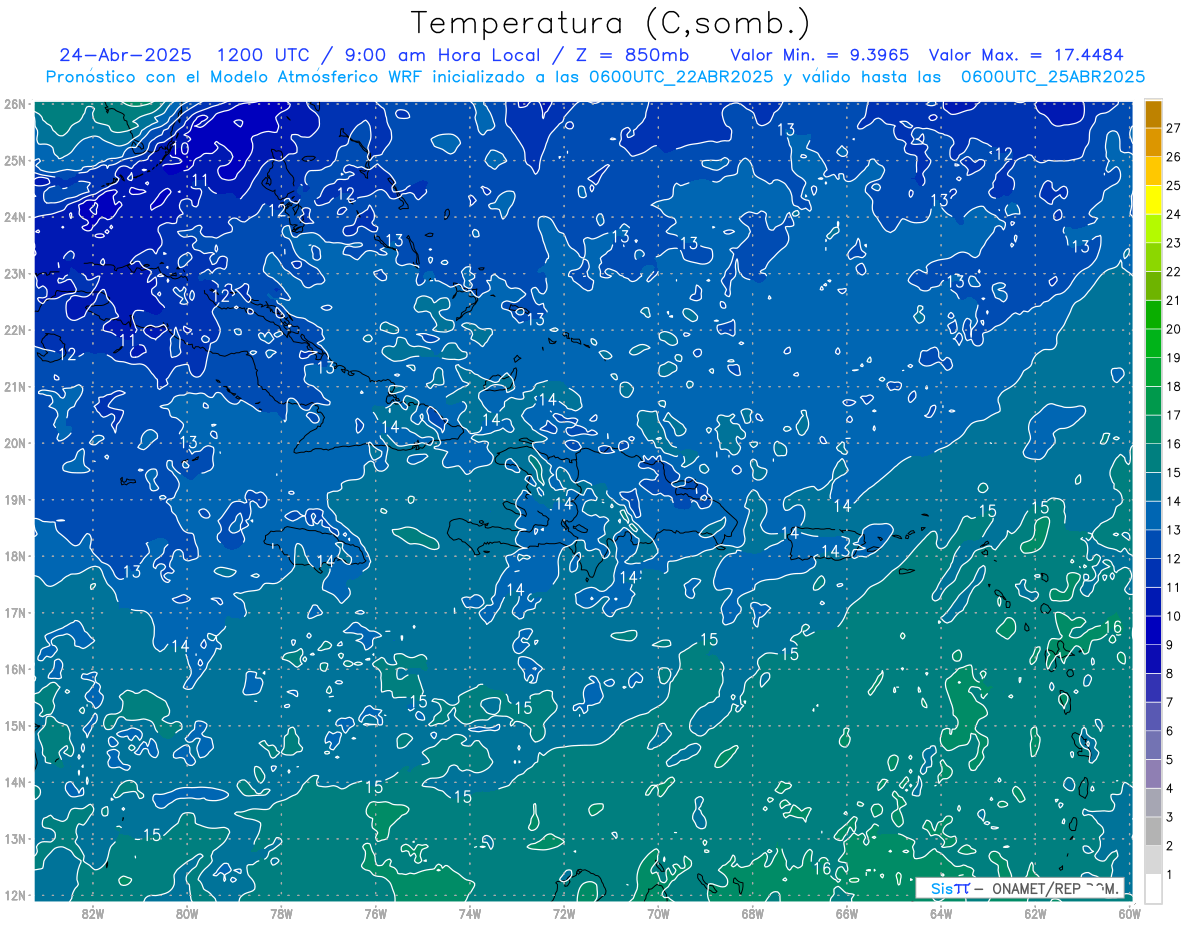
Task: Click the '17N' latitude axis label
Action: [14, 613]
